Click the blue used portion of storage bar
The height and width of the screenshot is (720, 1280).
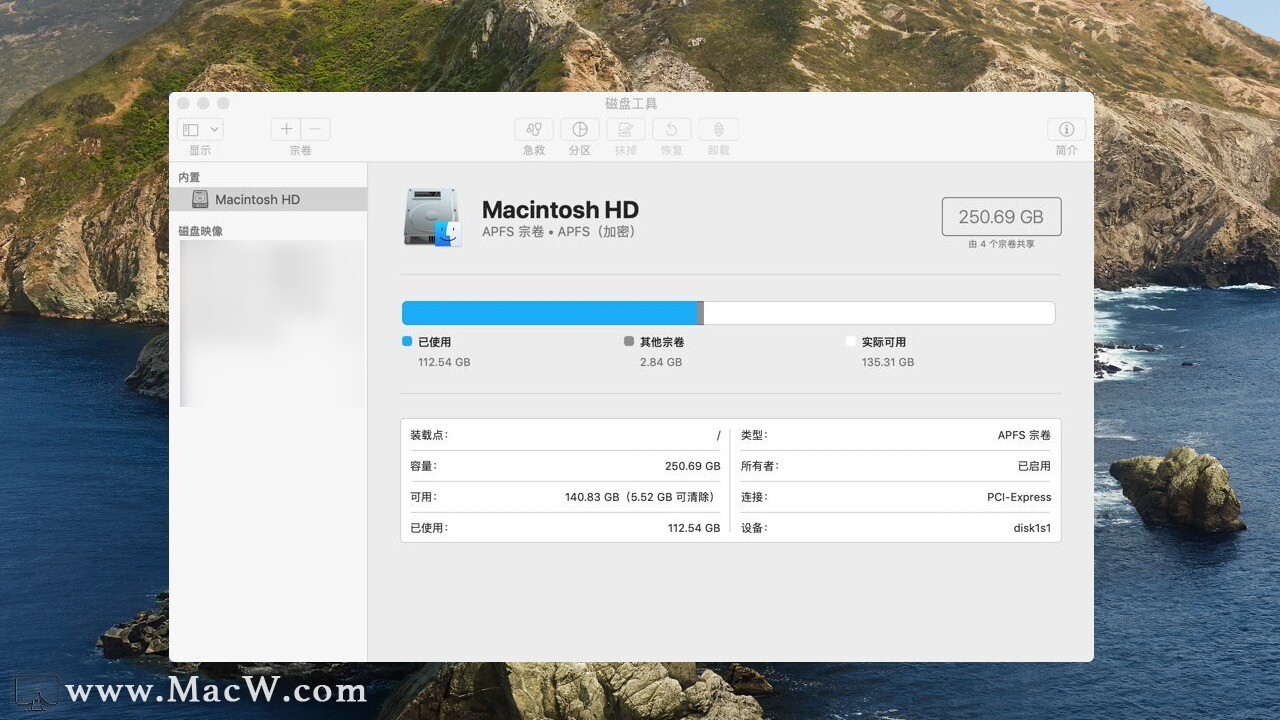(x=549, y=313)
